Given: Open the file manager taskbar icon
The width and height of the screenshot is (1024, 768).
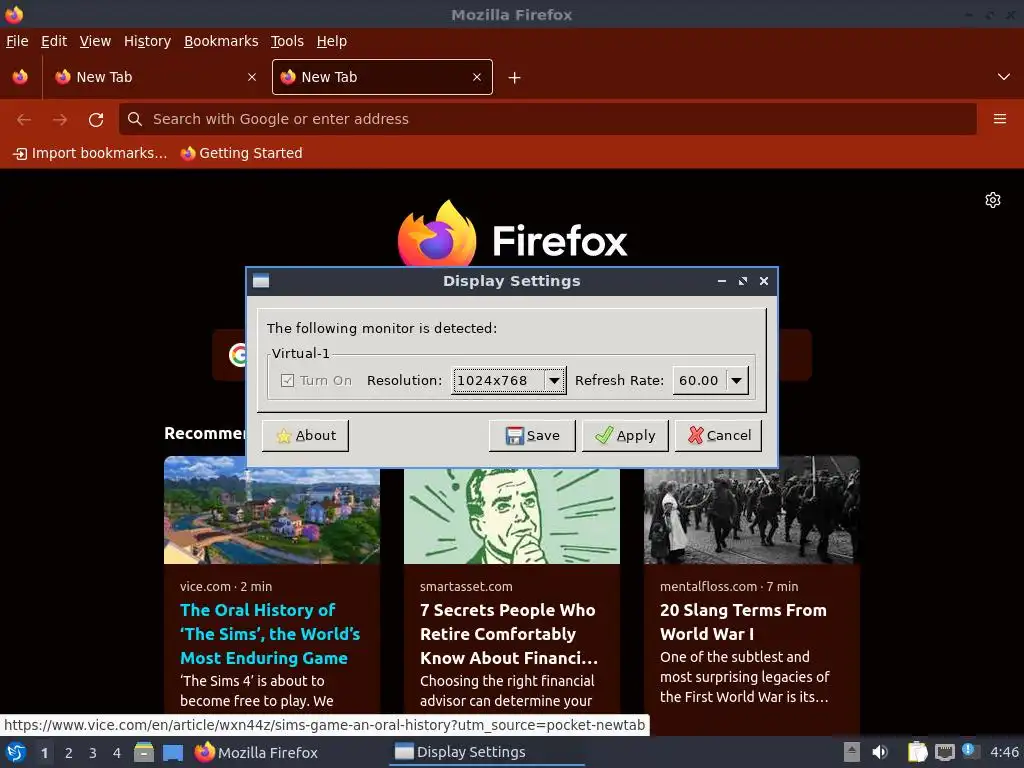Looking at the screenshot, I should [x=144, y=752].
